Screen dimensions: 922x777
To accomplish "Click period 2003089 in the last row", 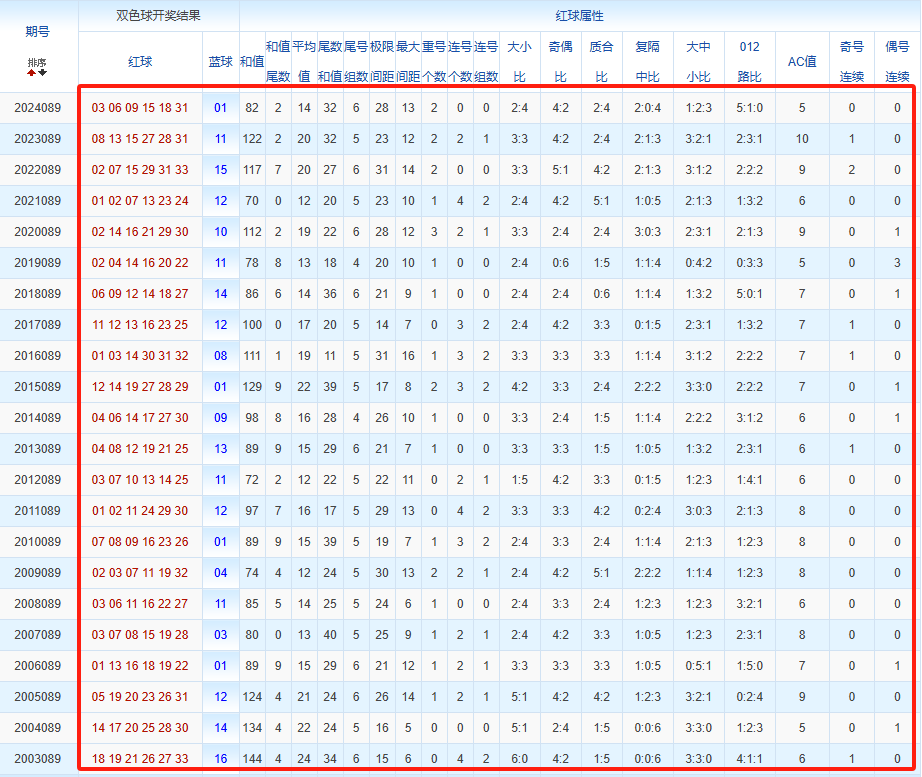I will (38, 759).
